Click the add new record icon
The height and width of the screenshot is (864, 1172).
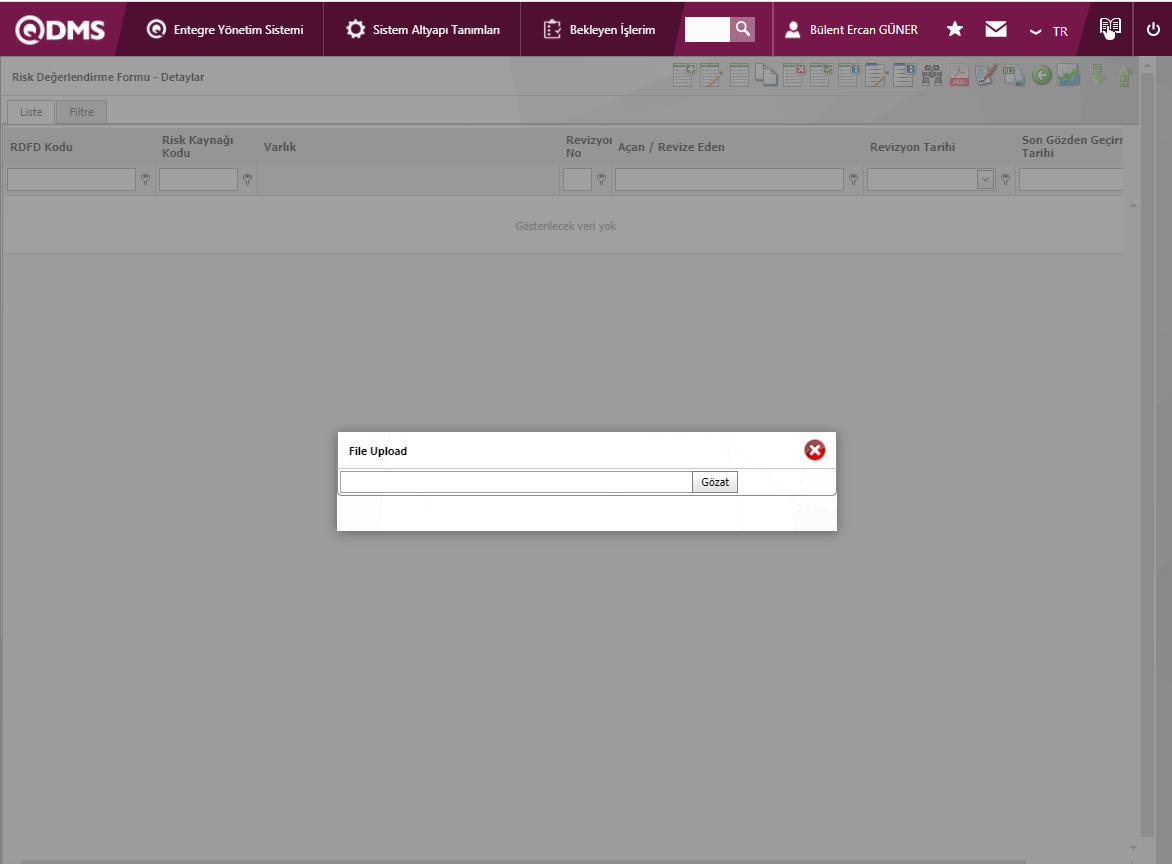click(x=684, y=76)
